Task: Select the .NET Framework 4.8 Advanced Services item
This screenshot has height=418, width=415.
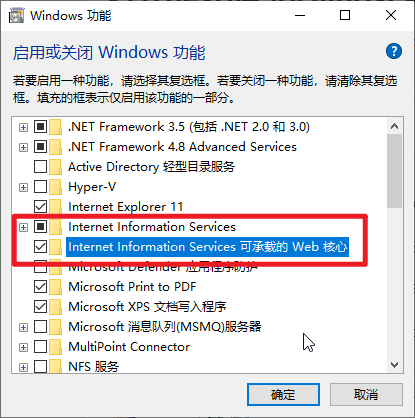Action: pyautogui.click(x=182, y=147)
